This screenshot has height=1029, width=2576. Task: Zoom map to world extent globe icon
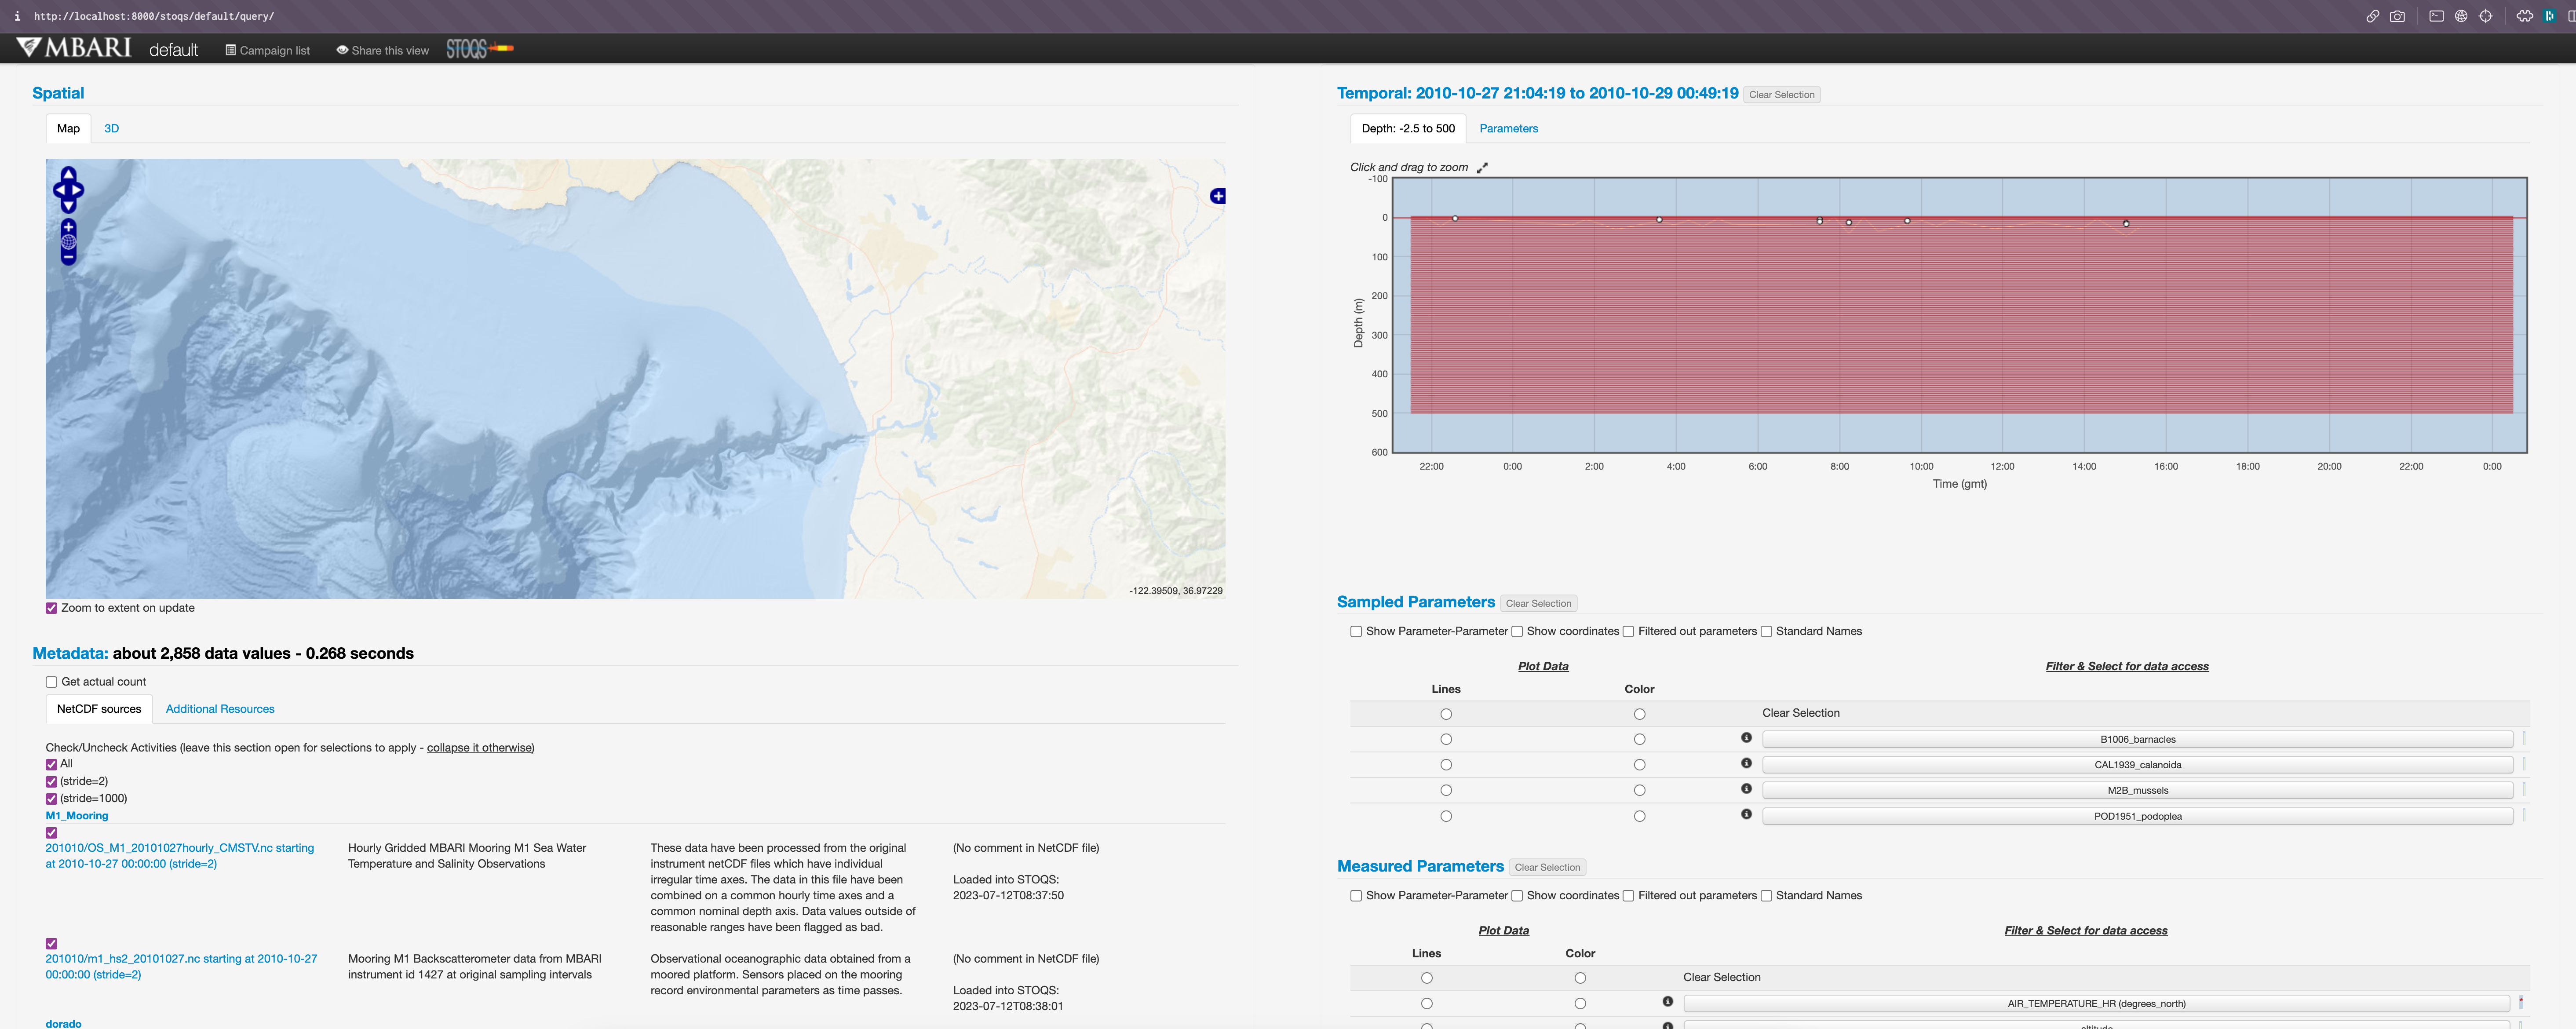pyautogui.click(x=68, y=242)
